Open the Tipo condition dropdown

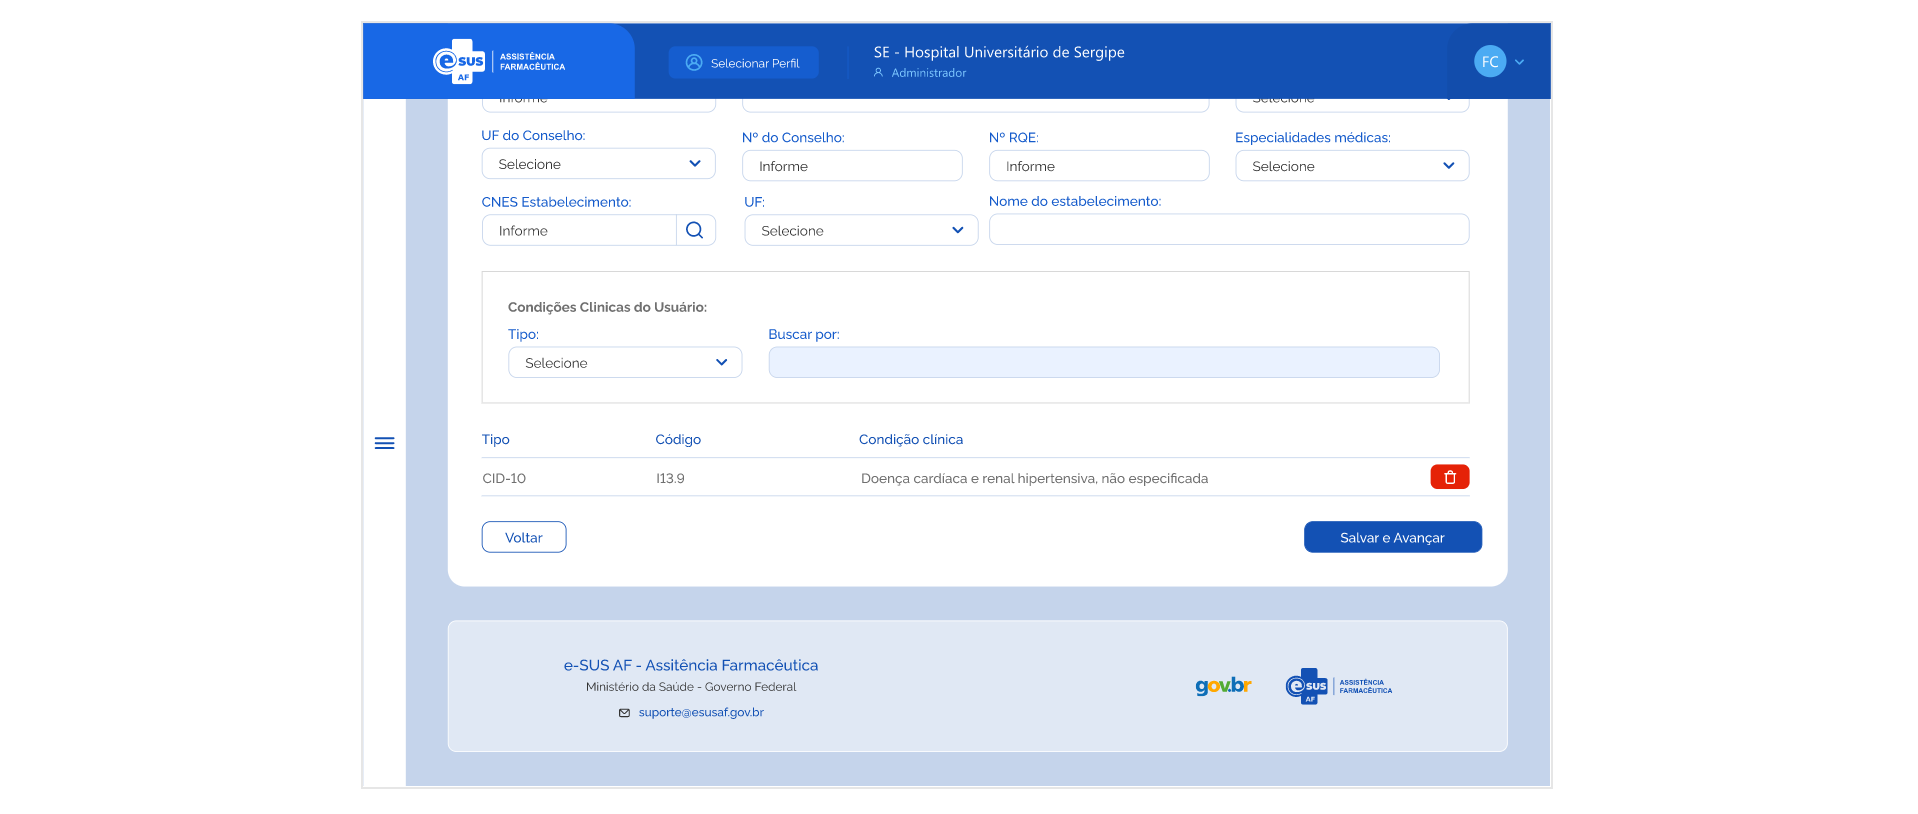pyautogui.click(x=624, y=362)
